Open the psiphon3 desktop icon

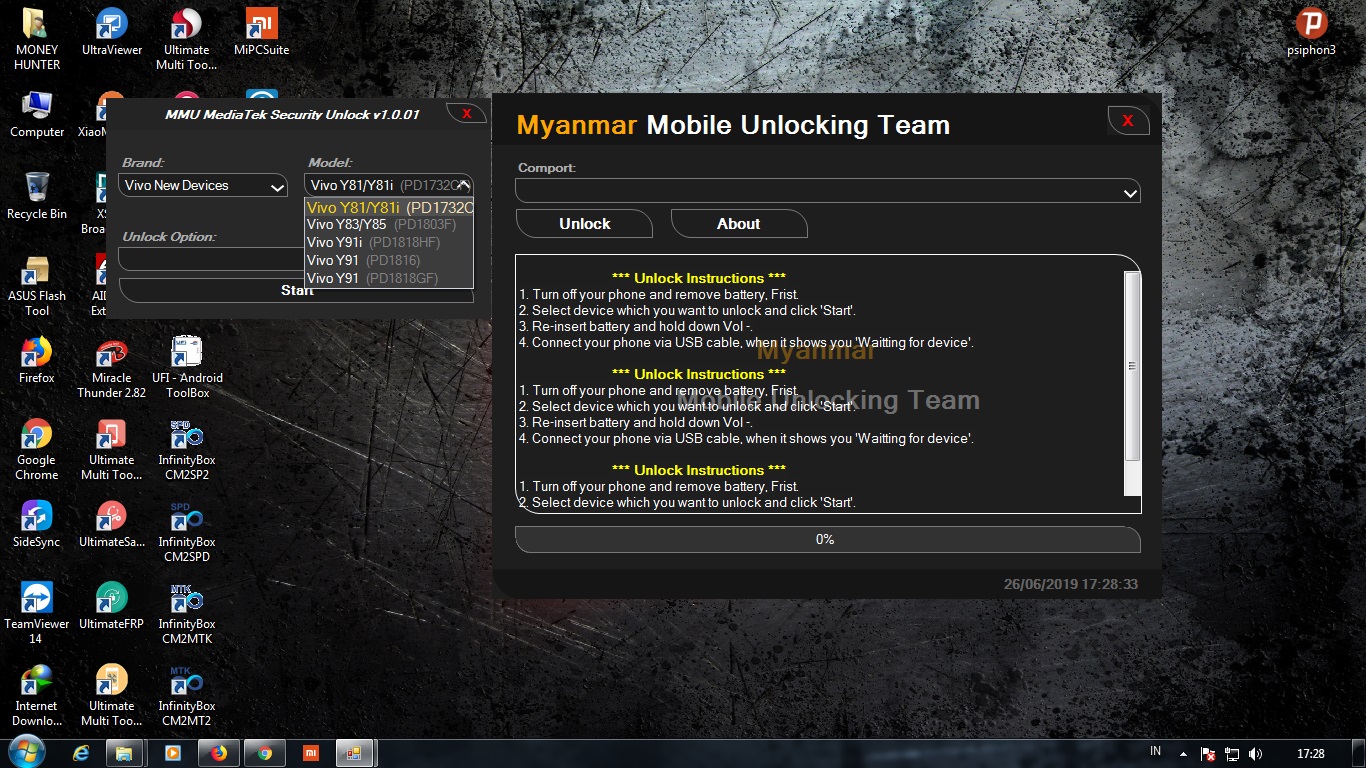tap(1311, 33)
